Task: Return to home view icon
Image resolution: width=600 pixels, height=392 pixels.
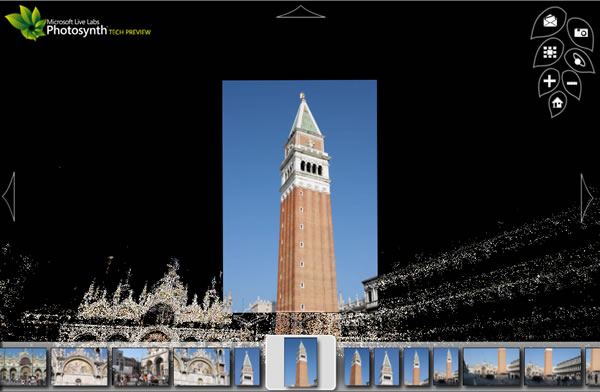Action: pyautogui.click(x=557, y=103)
